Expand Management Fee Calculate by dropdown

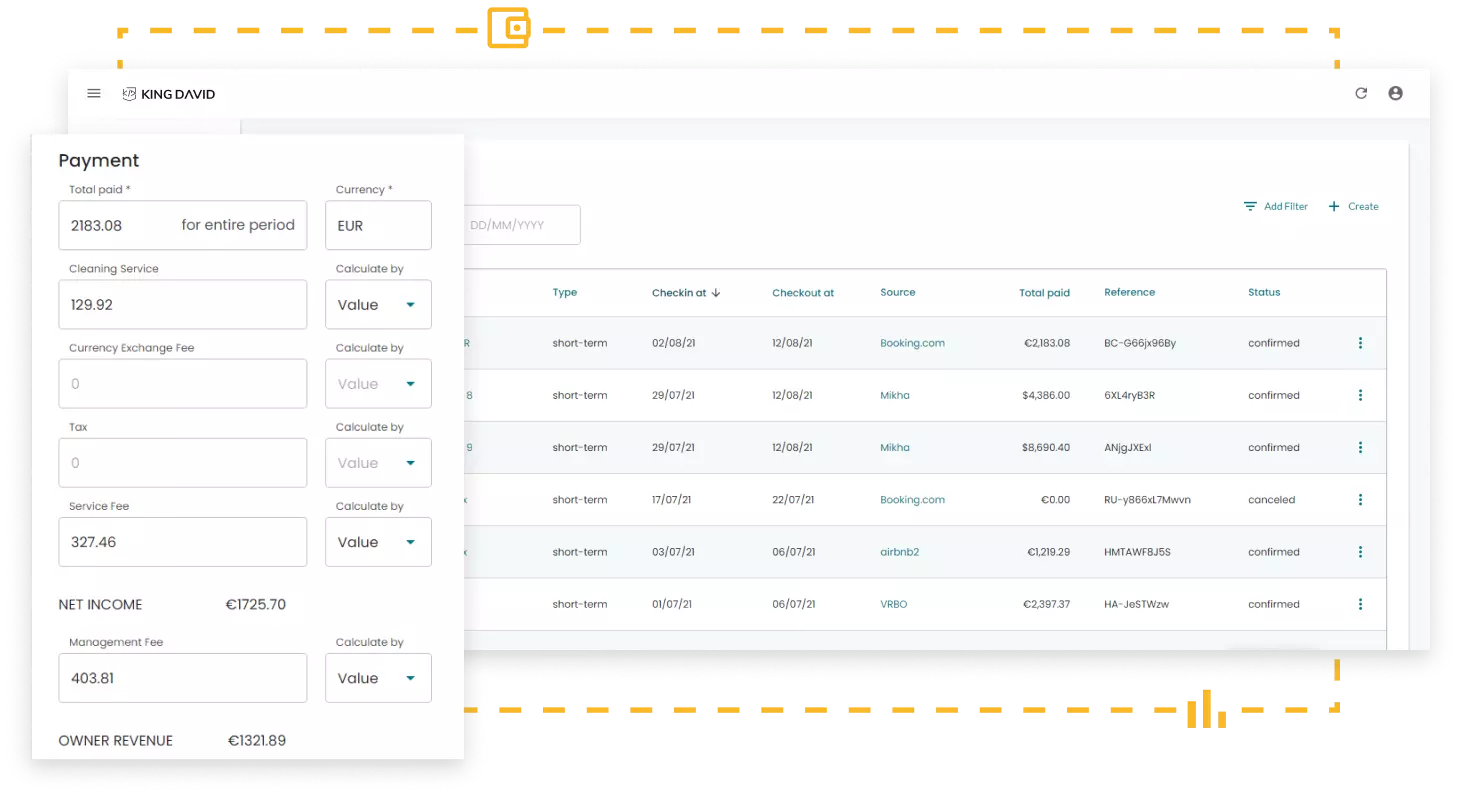378,678
